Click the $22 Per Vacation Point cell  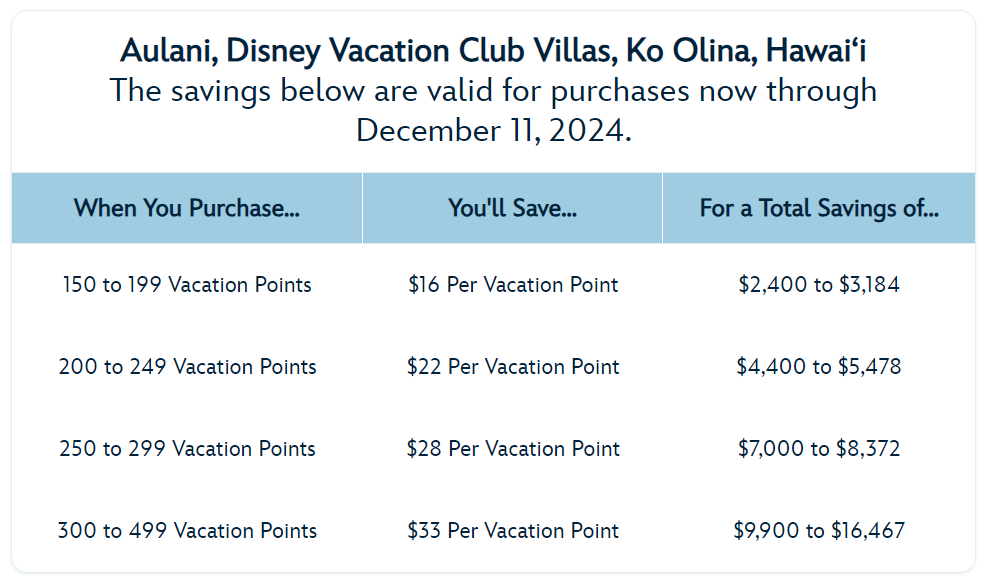[x=513, y=367]
